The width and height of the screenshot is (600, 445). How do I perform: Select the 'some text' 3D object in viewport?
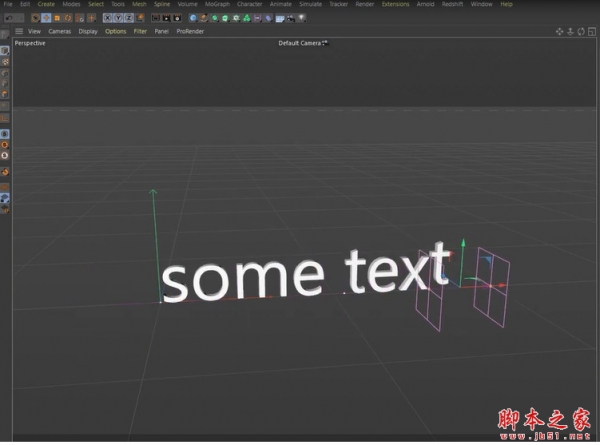tap(300, 273)
